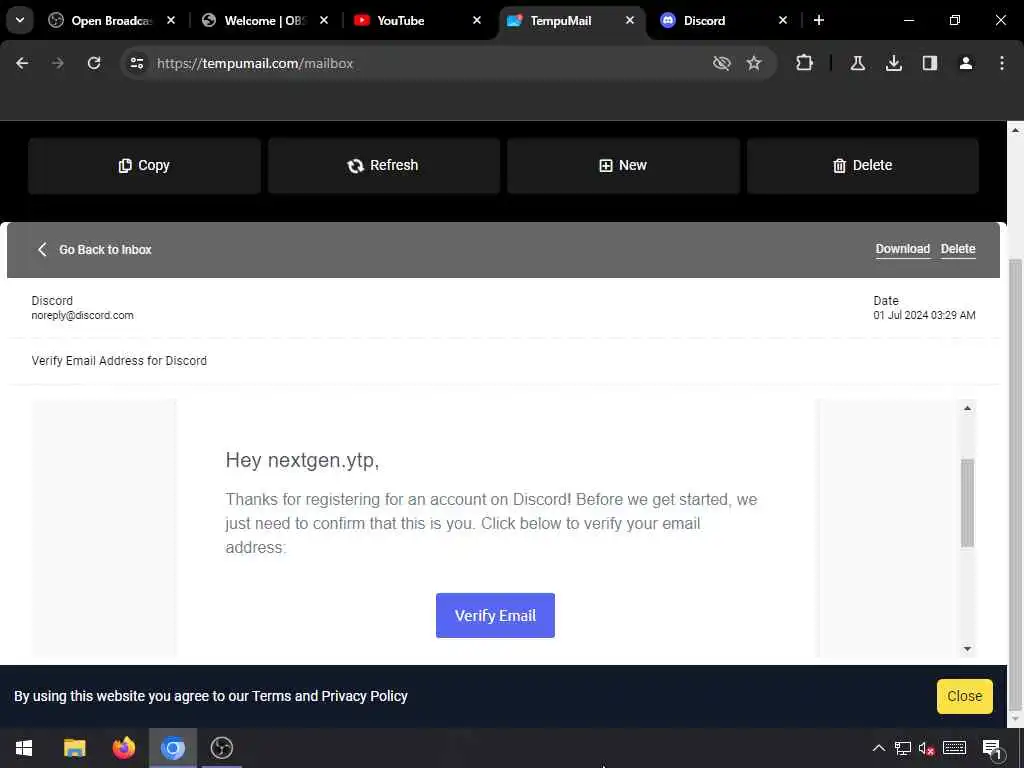
Task: Delete the opened Discord email
Action: [958, 249]
